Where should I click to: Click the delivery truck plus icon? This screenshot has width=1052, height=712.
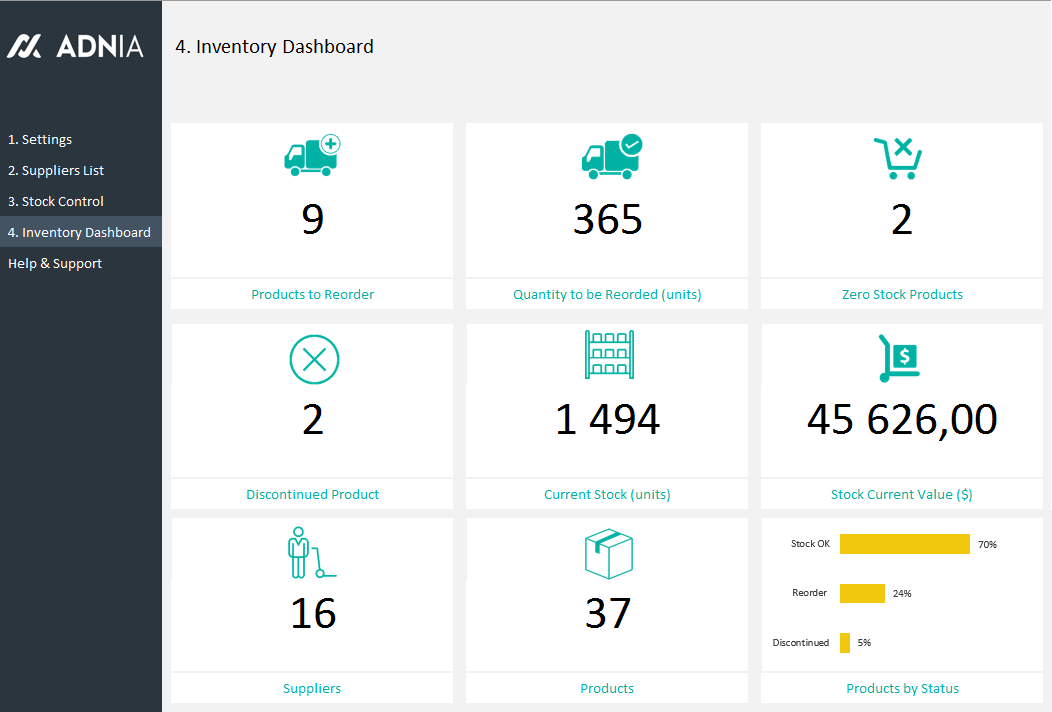(x=312, y=156)
